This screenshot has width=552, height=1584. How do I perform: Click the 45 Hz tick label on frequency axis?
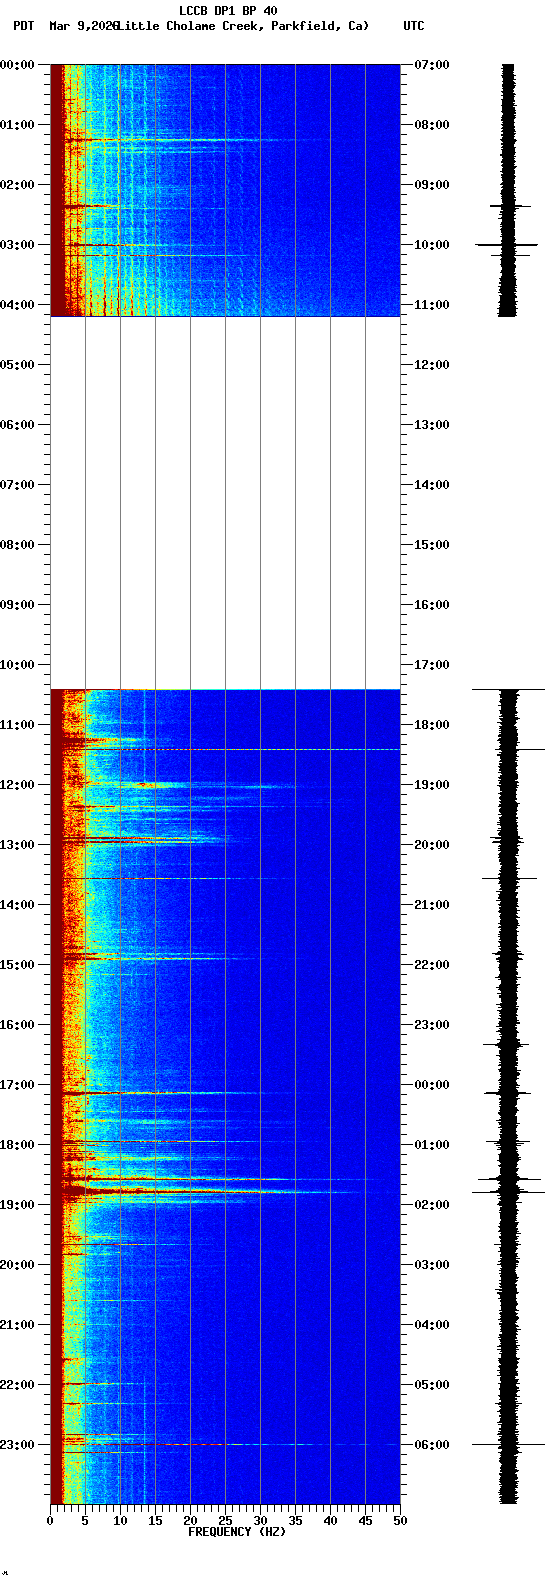[365, 1521]
